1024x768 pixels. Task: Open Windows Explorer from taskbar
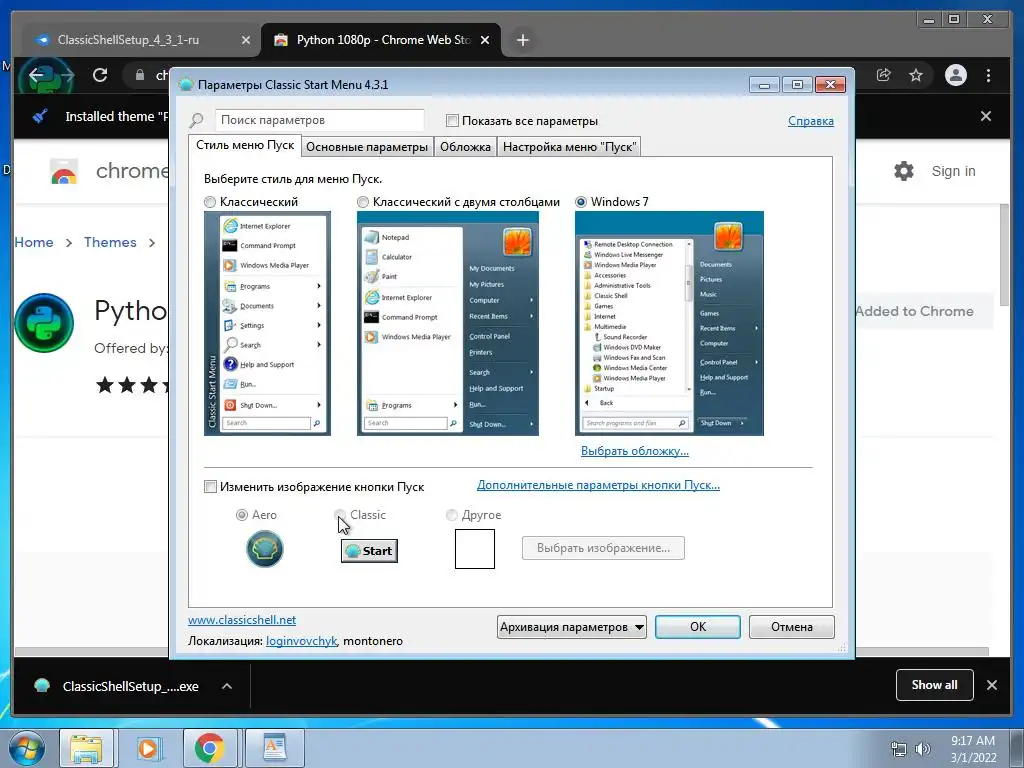coord(86,748)
